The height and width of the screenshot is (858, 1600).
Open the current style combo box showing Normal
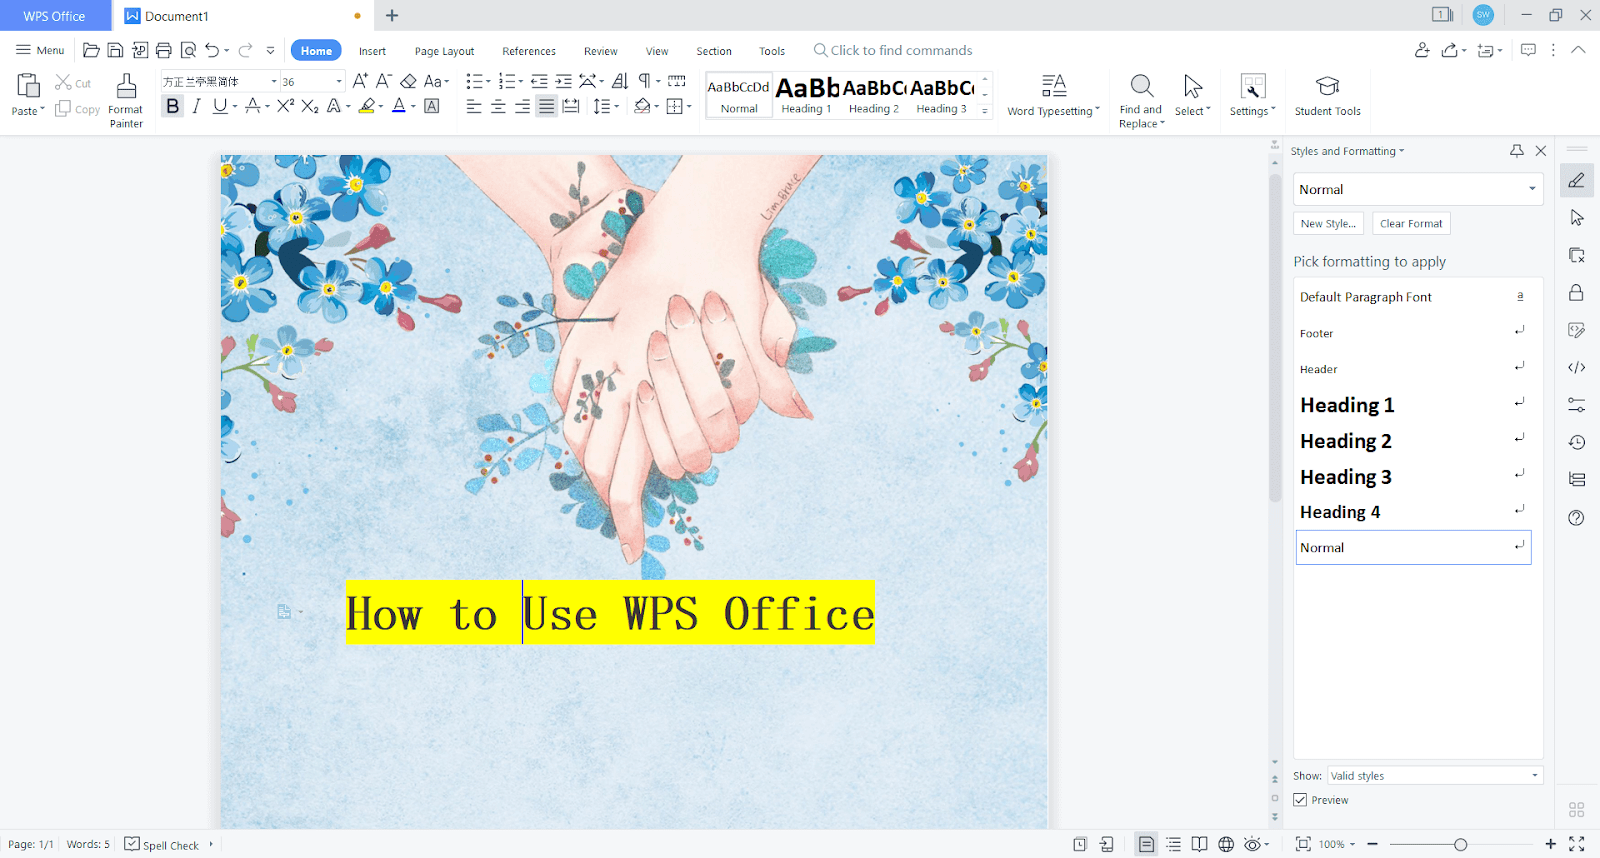pos(1417,189)
